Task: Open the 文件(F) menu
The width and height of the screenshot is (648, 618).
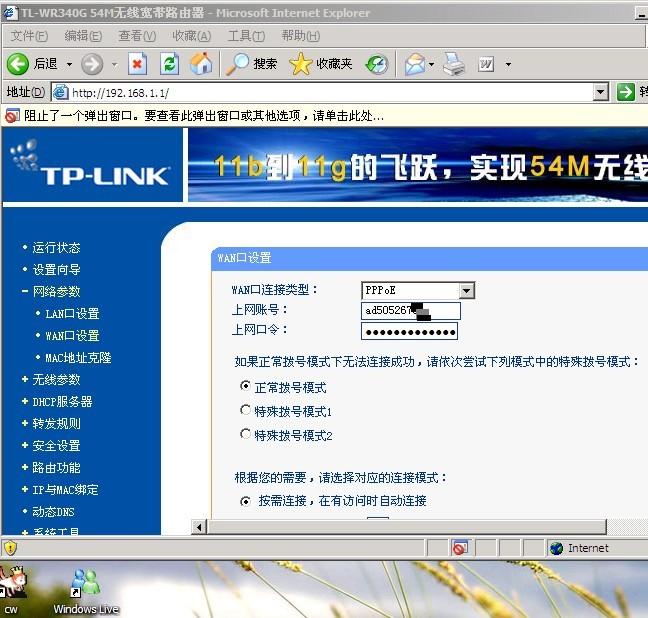Action: click(29, 36)
